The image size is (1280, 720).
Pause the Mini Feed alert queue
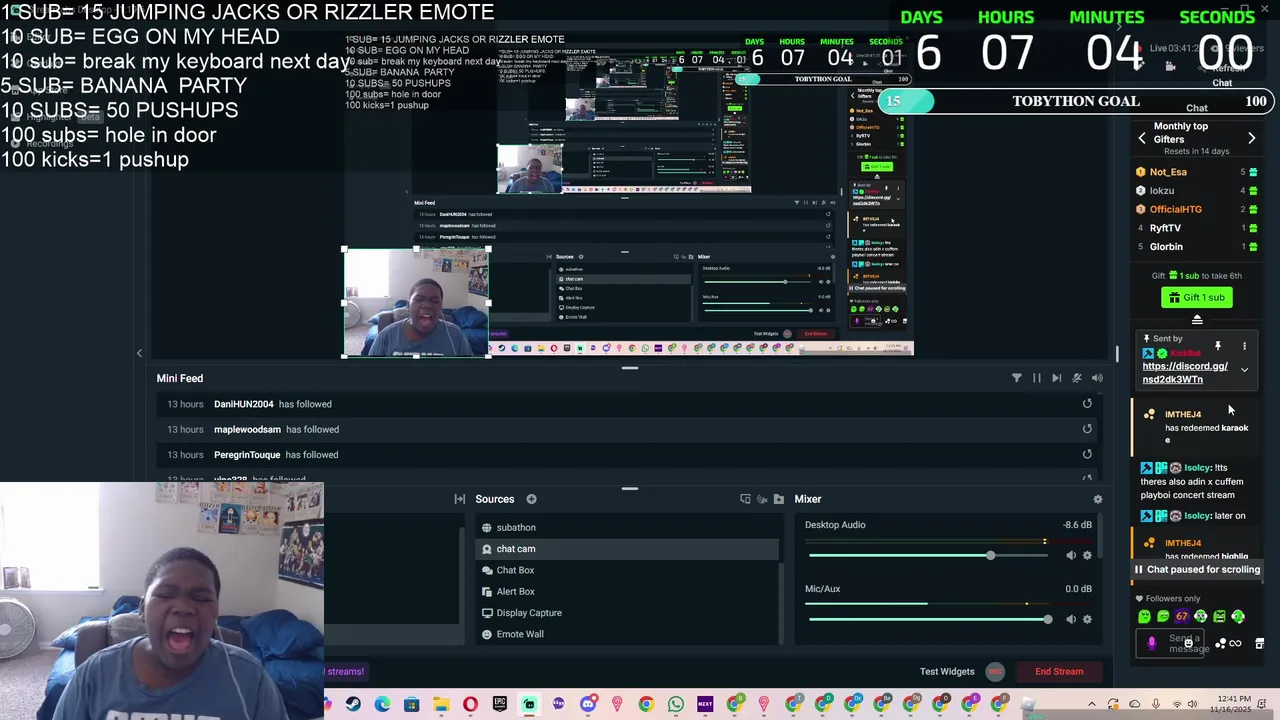coord(1037,378)
